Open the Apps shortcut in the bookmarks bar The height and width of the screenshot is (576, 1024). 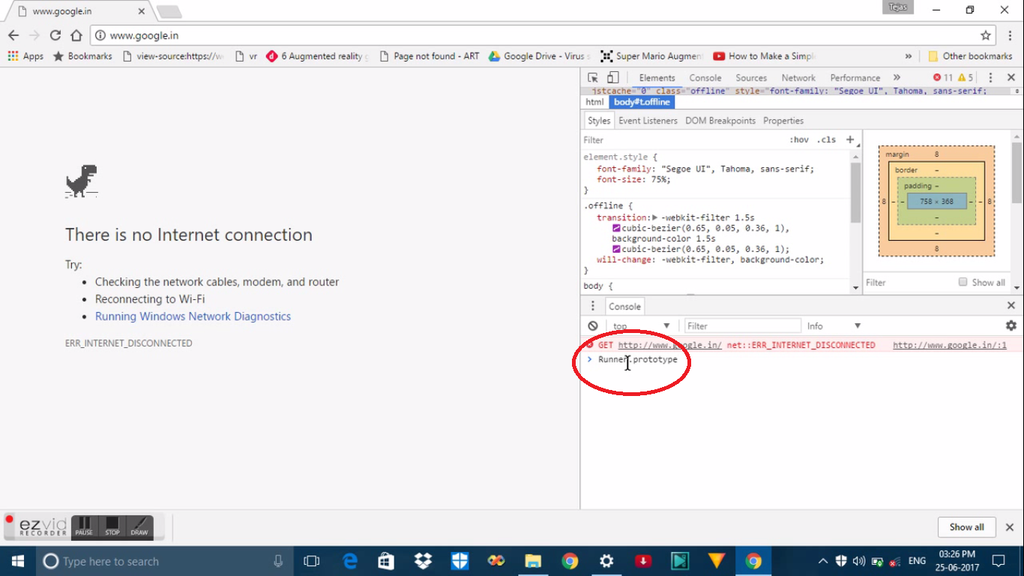(x=25, y=56)
